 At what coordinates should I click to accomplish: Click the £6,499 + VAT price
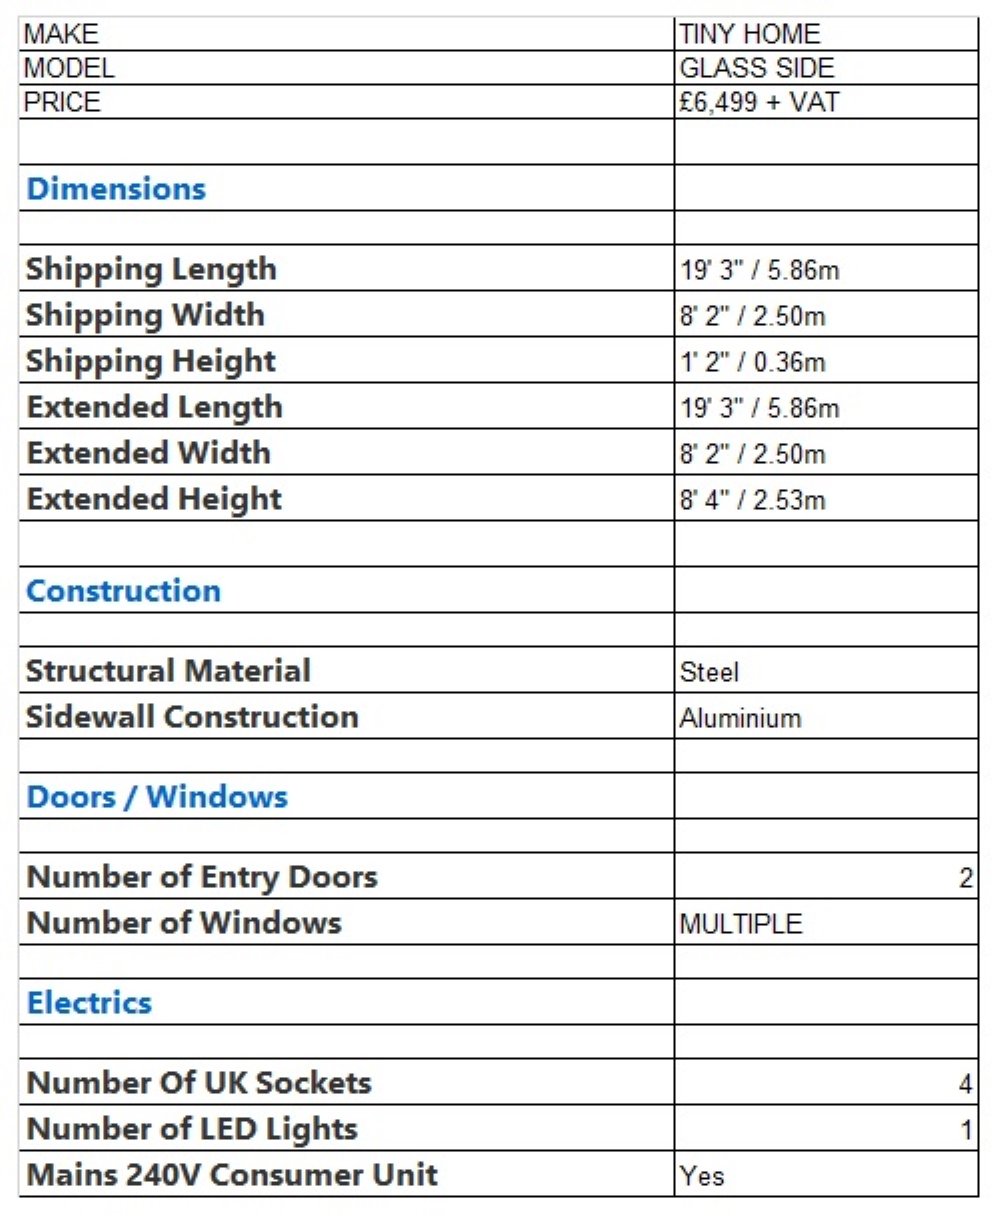tap(759, 102)
